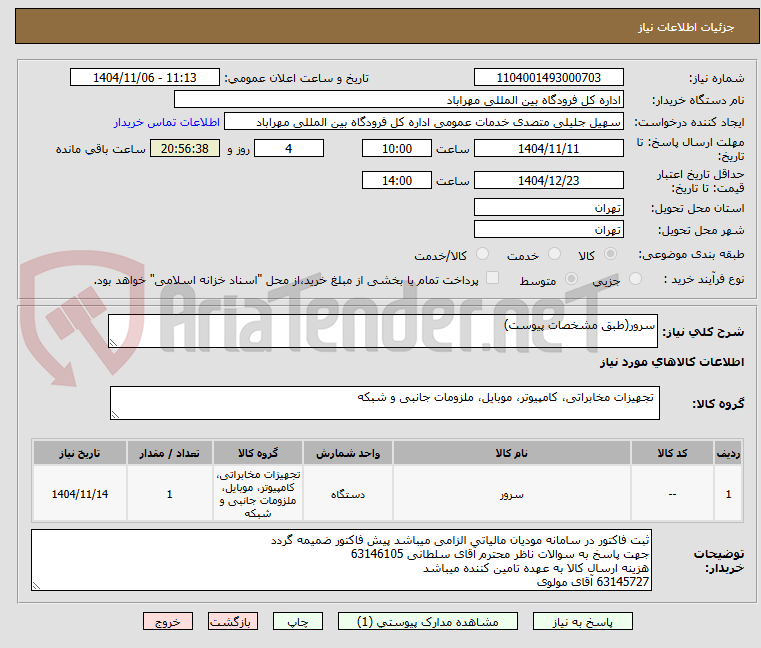The image size is (761, 648).
Task: Click the گروه کالا table column header
Action: pyautogui.click(x=258, y=453)
